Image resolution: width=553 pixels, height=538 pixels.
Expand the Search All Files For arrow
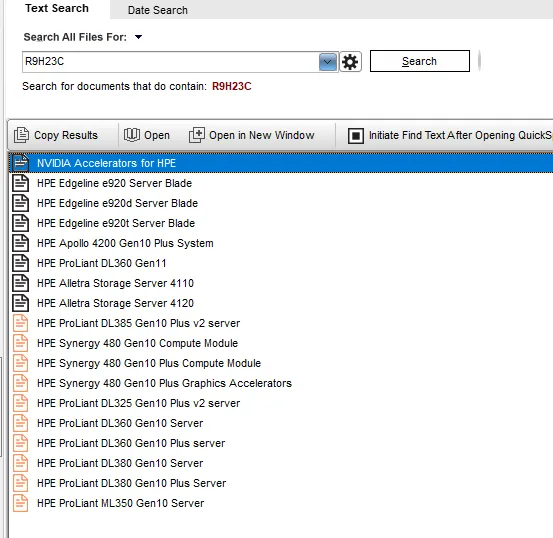[138, 37]
